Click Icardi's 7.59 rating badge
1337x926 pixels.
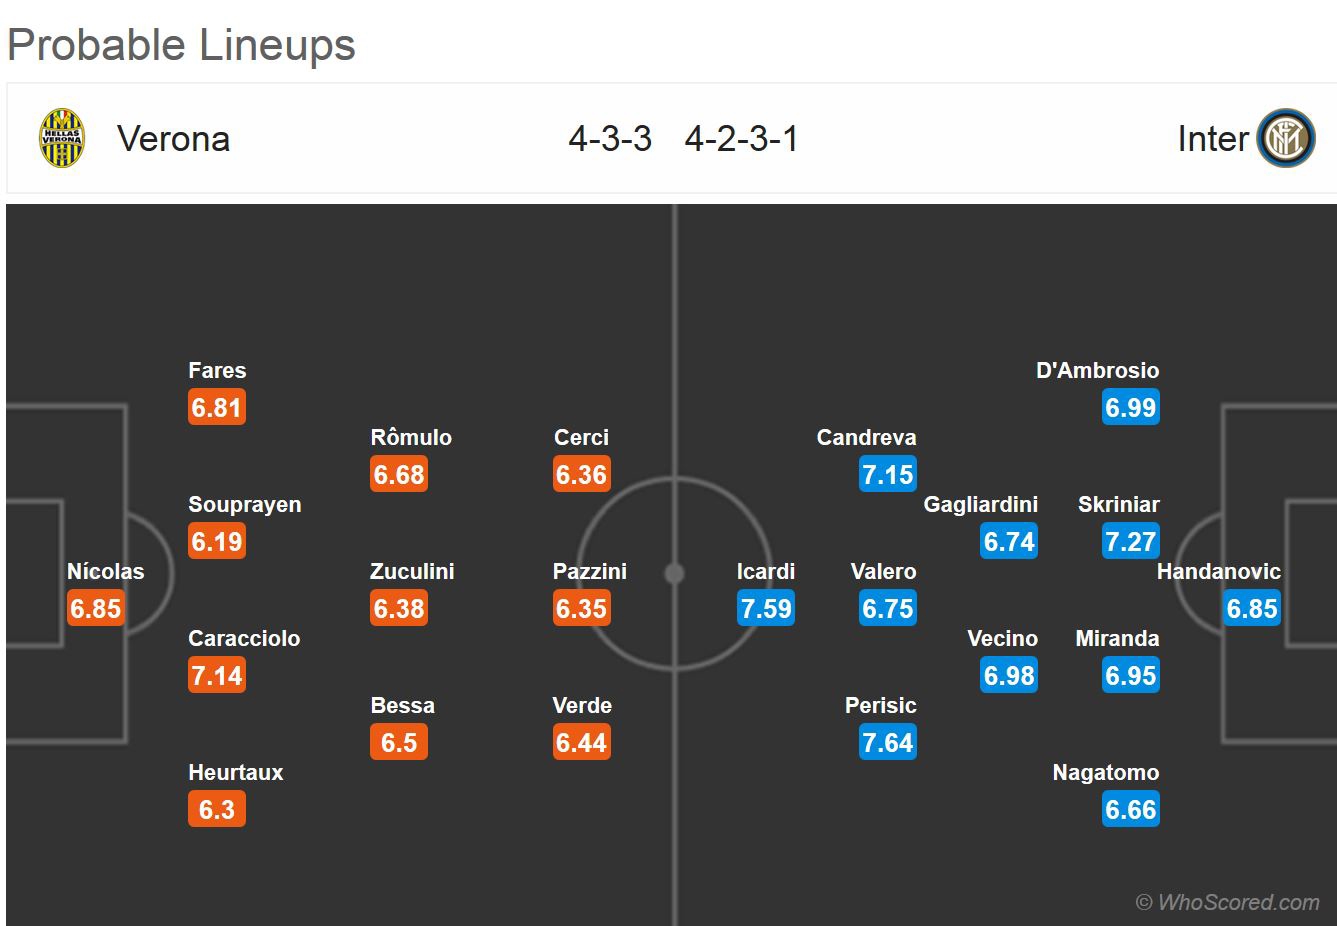tap(766, 608)
